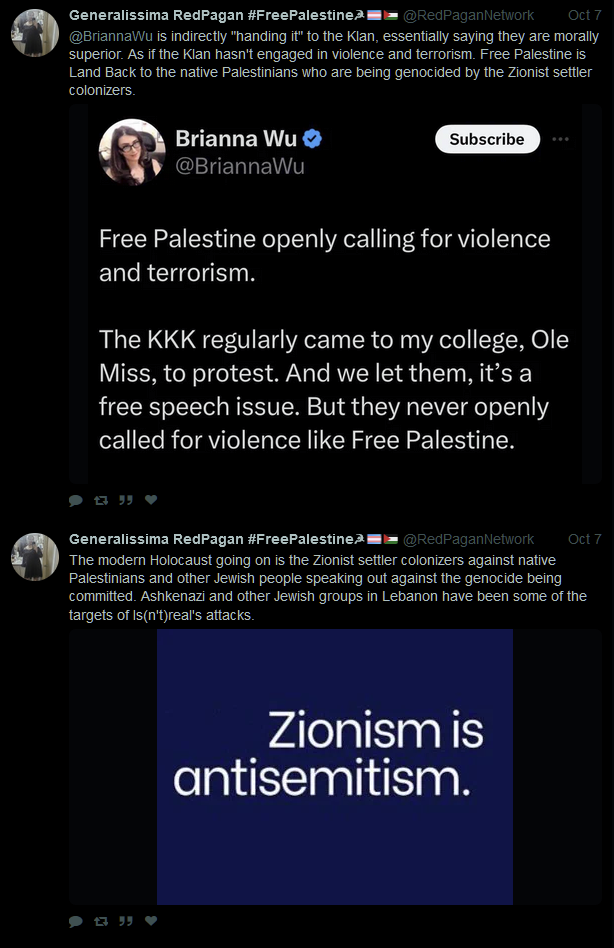Like the first post about Brianna Wu
This screenshot has height=948, width=614.
151,500
